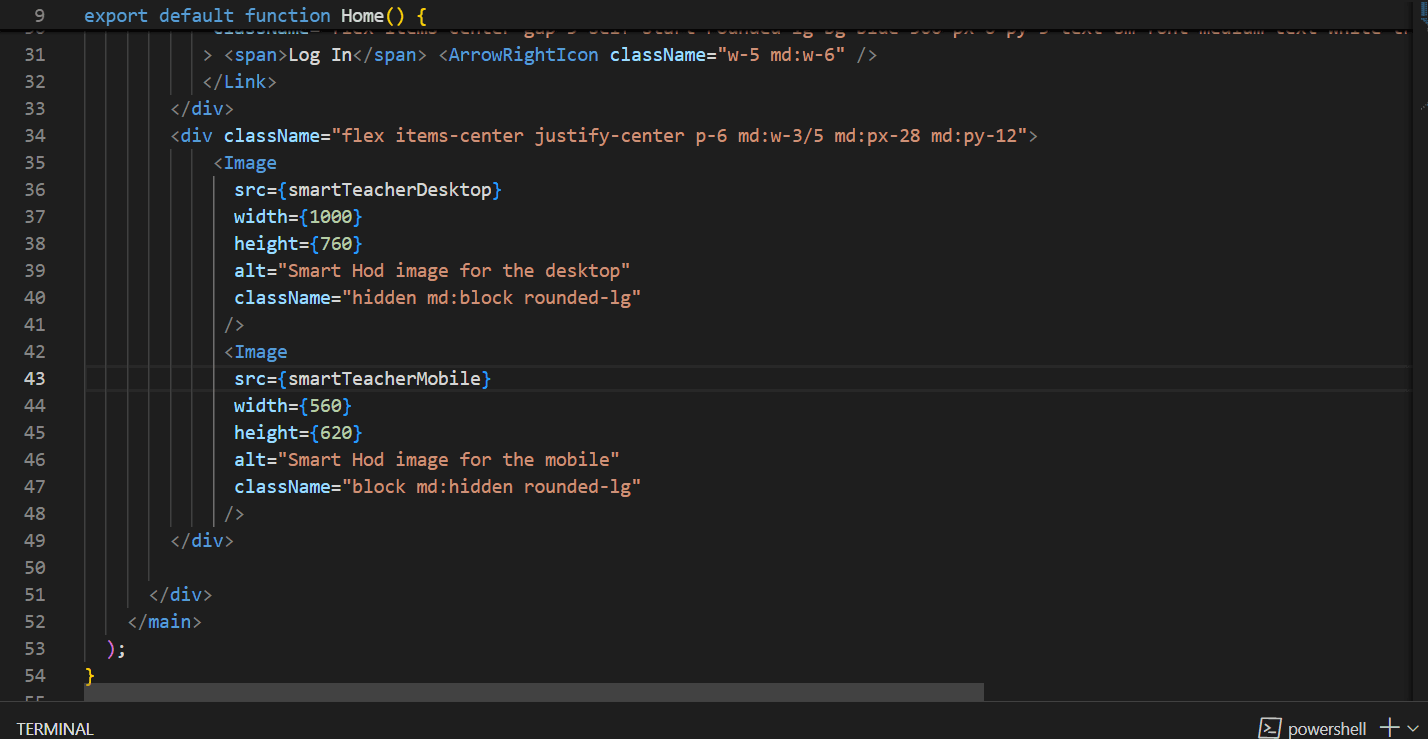
Task: Click the ");" on line 53
Action: [116, 649]
